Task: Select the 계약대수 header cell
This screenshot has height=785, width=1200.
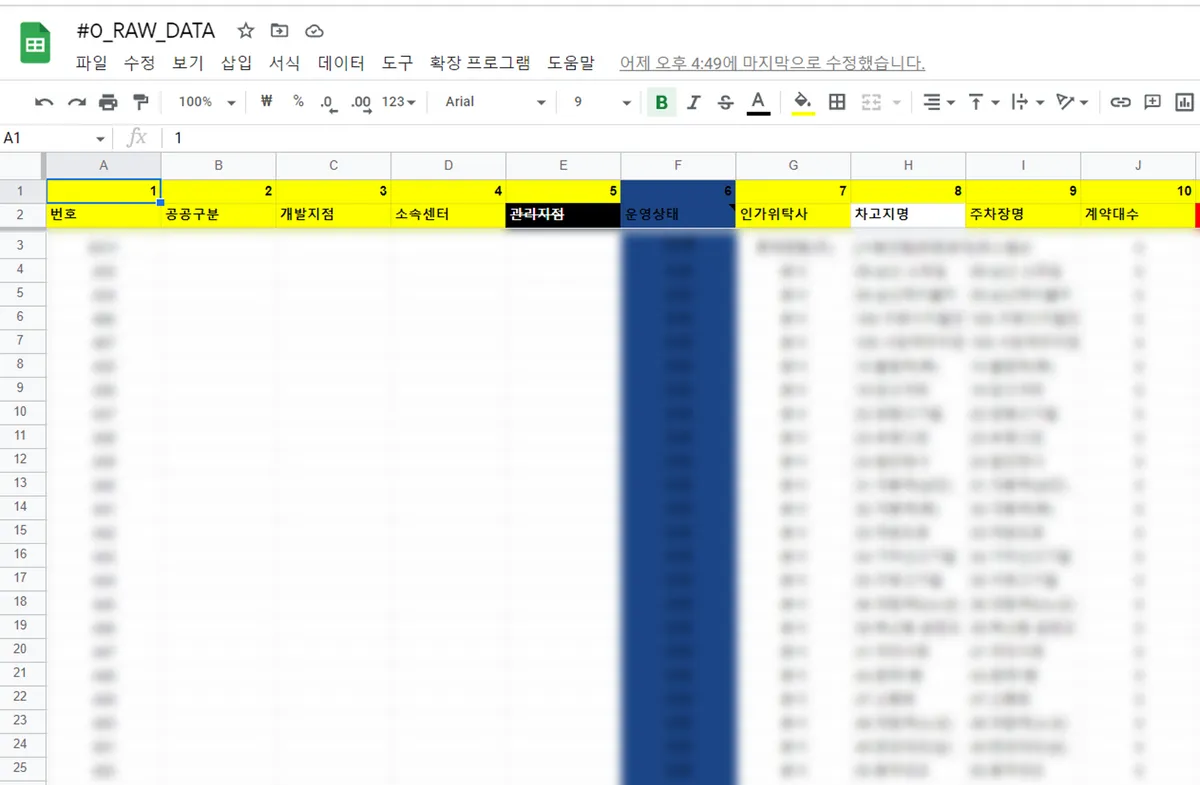Action: (x=1139, y=214)
